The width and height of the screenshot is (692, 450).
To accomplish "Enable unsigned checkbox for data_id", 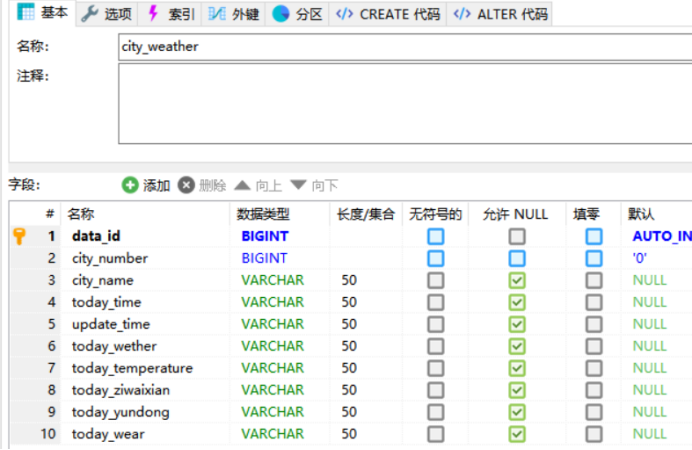I will tap(436, 236).
